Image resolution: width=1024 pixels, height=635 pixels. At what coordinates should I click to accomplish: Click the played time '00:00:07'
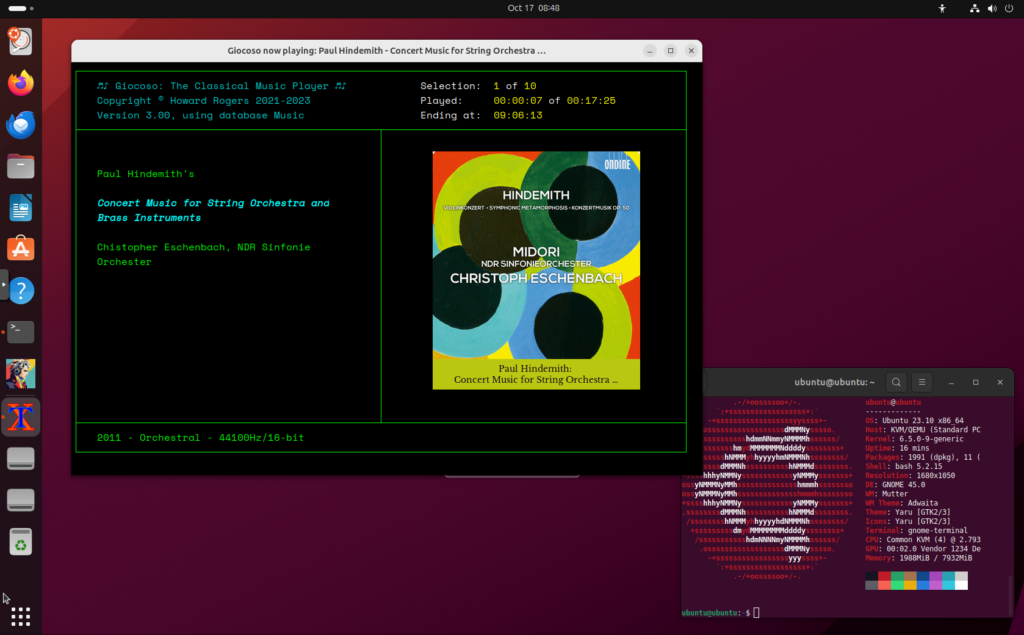pyautogui.click(x=518, y=101)
